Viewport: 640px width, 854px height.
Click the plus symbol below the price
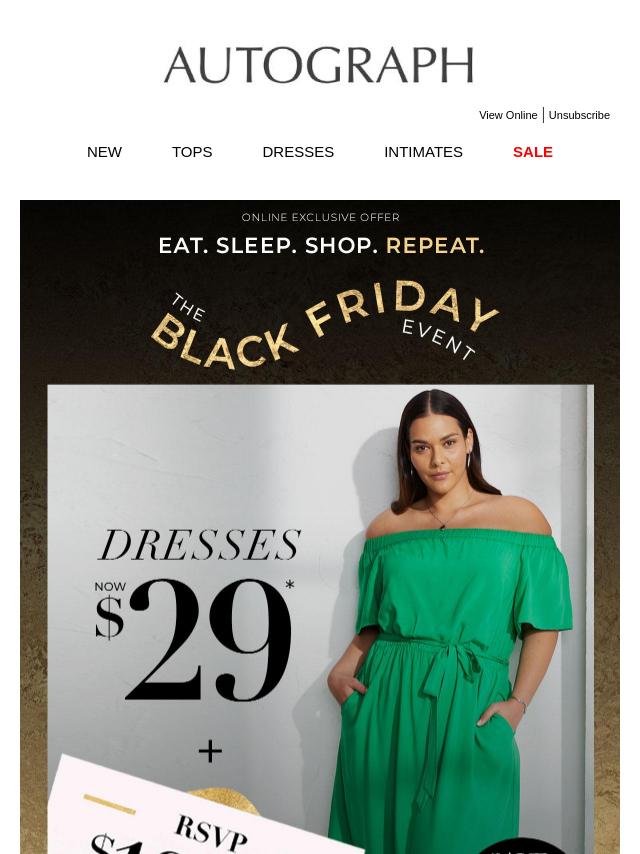pyautogui.click(x=210, y=752)
